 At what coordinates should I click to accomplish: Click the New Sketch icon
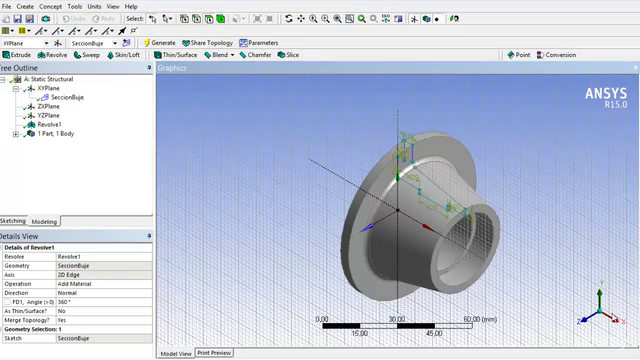pyautogui.click(x=127, y=43)
